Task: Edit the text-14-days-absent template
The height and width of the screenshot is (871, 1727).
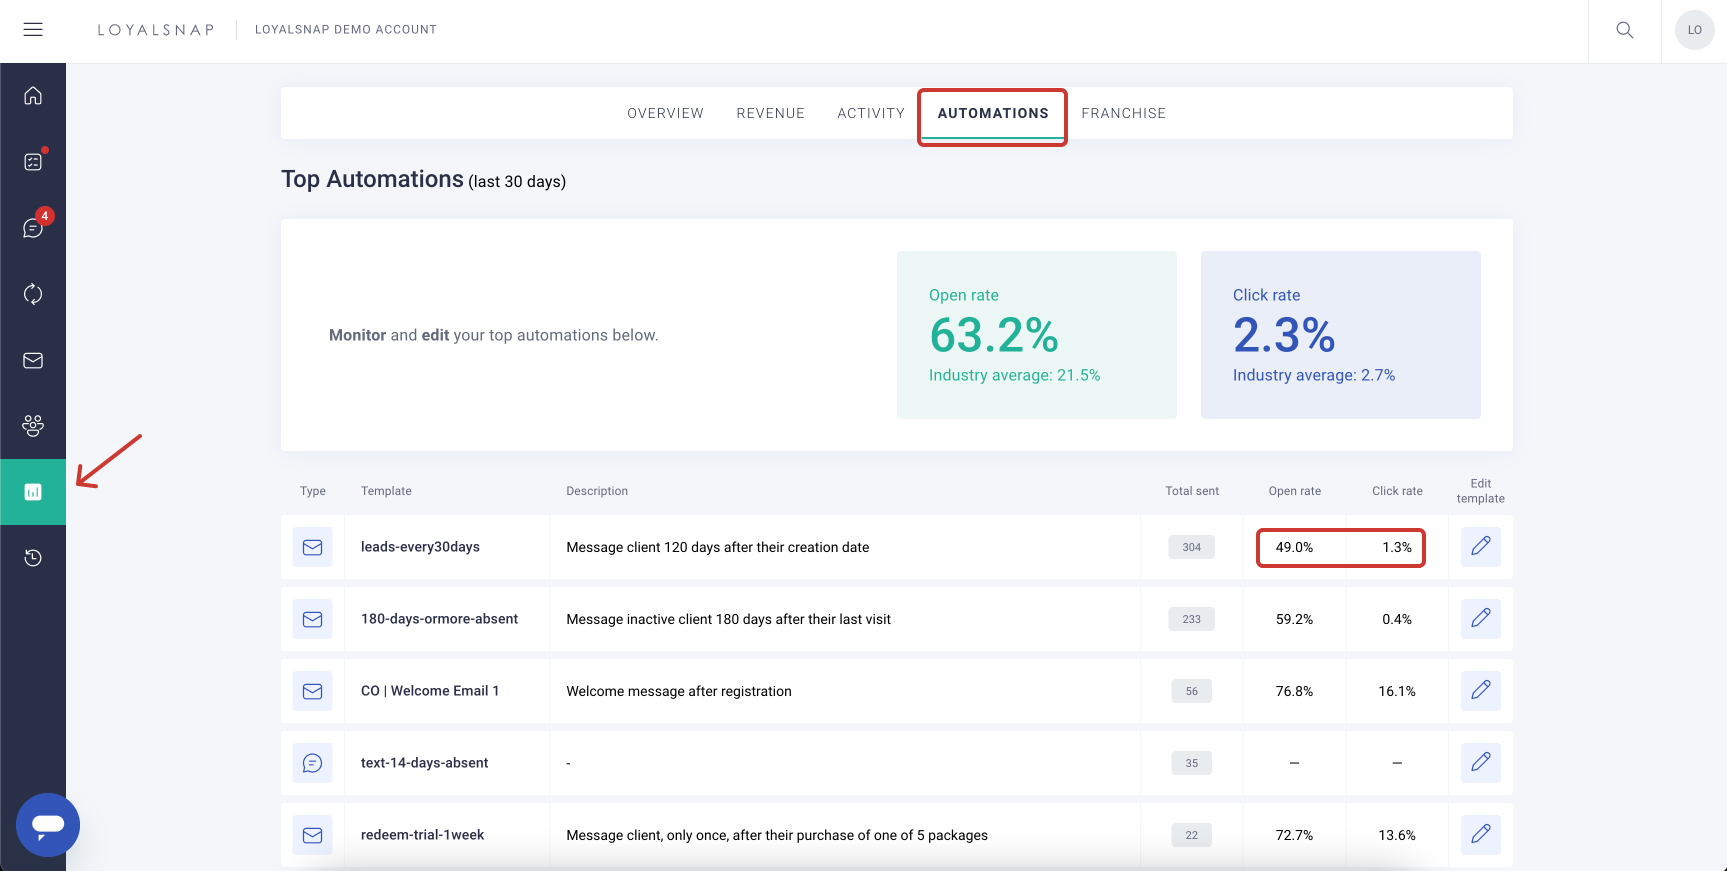Action: click(x=1480, y=763)
